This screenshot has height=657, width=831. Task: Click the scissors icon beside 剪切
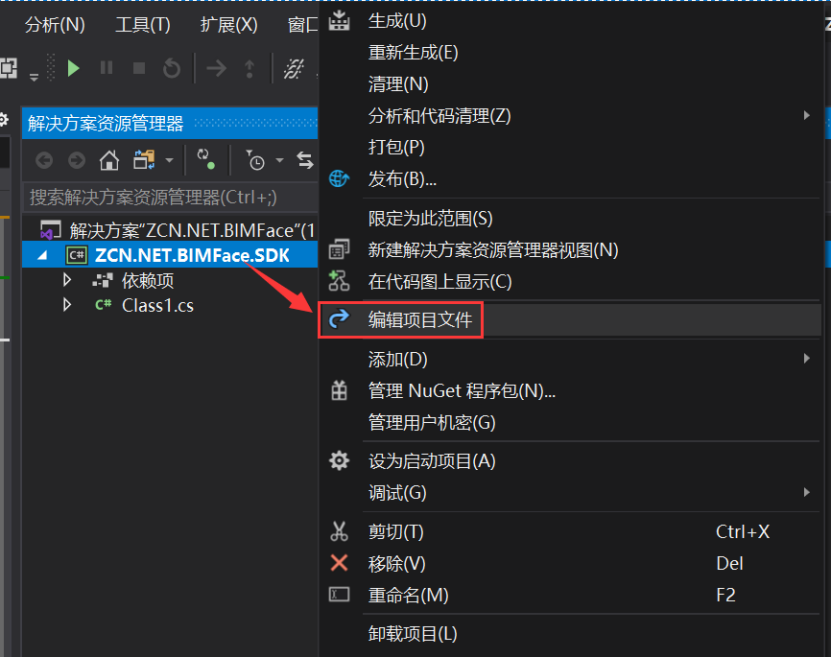[339, 531]
